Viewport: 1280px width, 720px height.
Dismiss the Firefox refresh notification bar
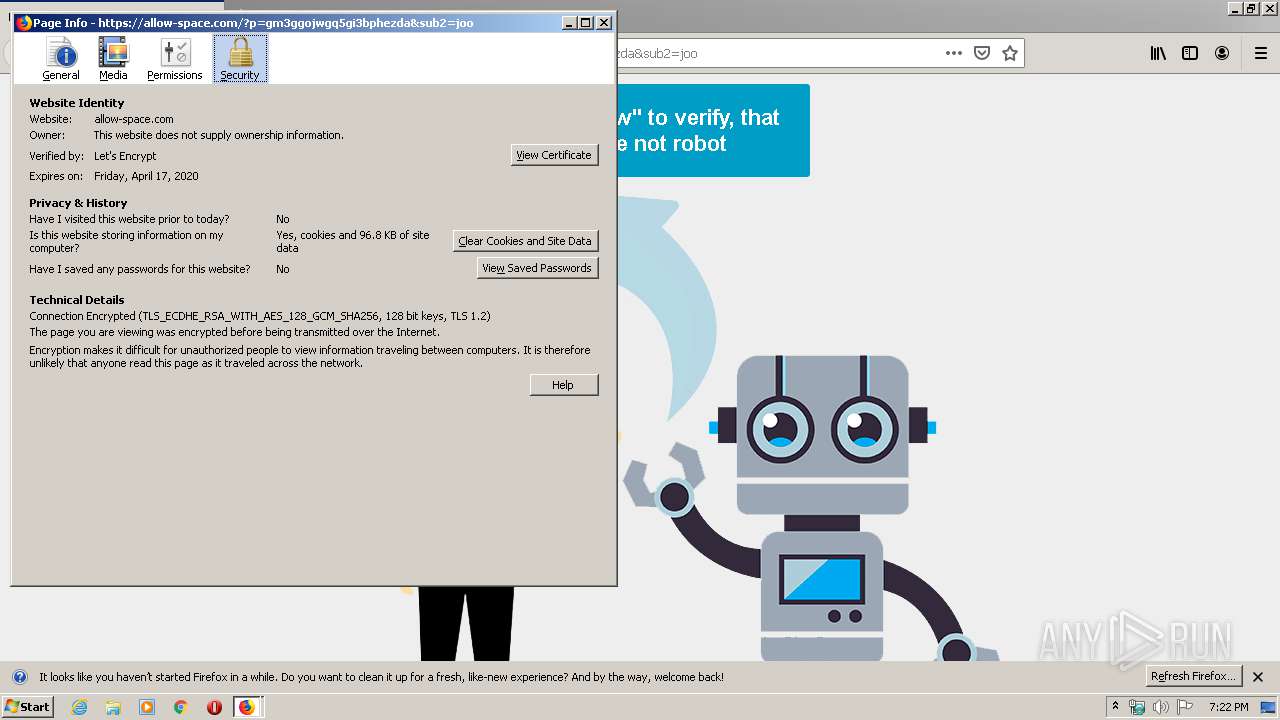[x=1258, y=677]
